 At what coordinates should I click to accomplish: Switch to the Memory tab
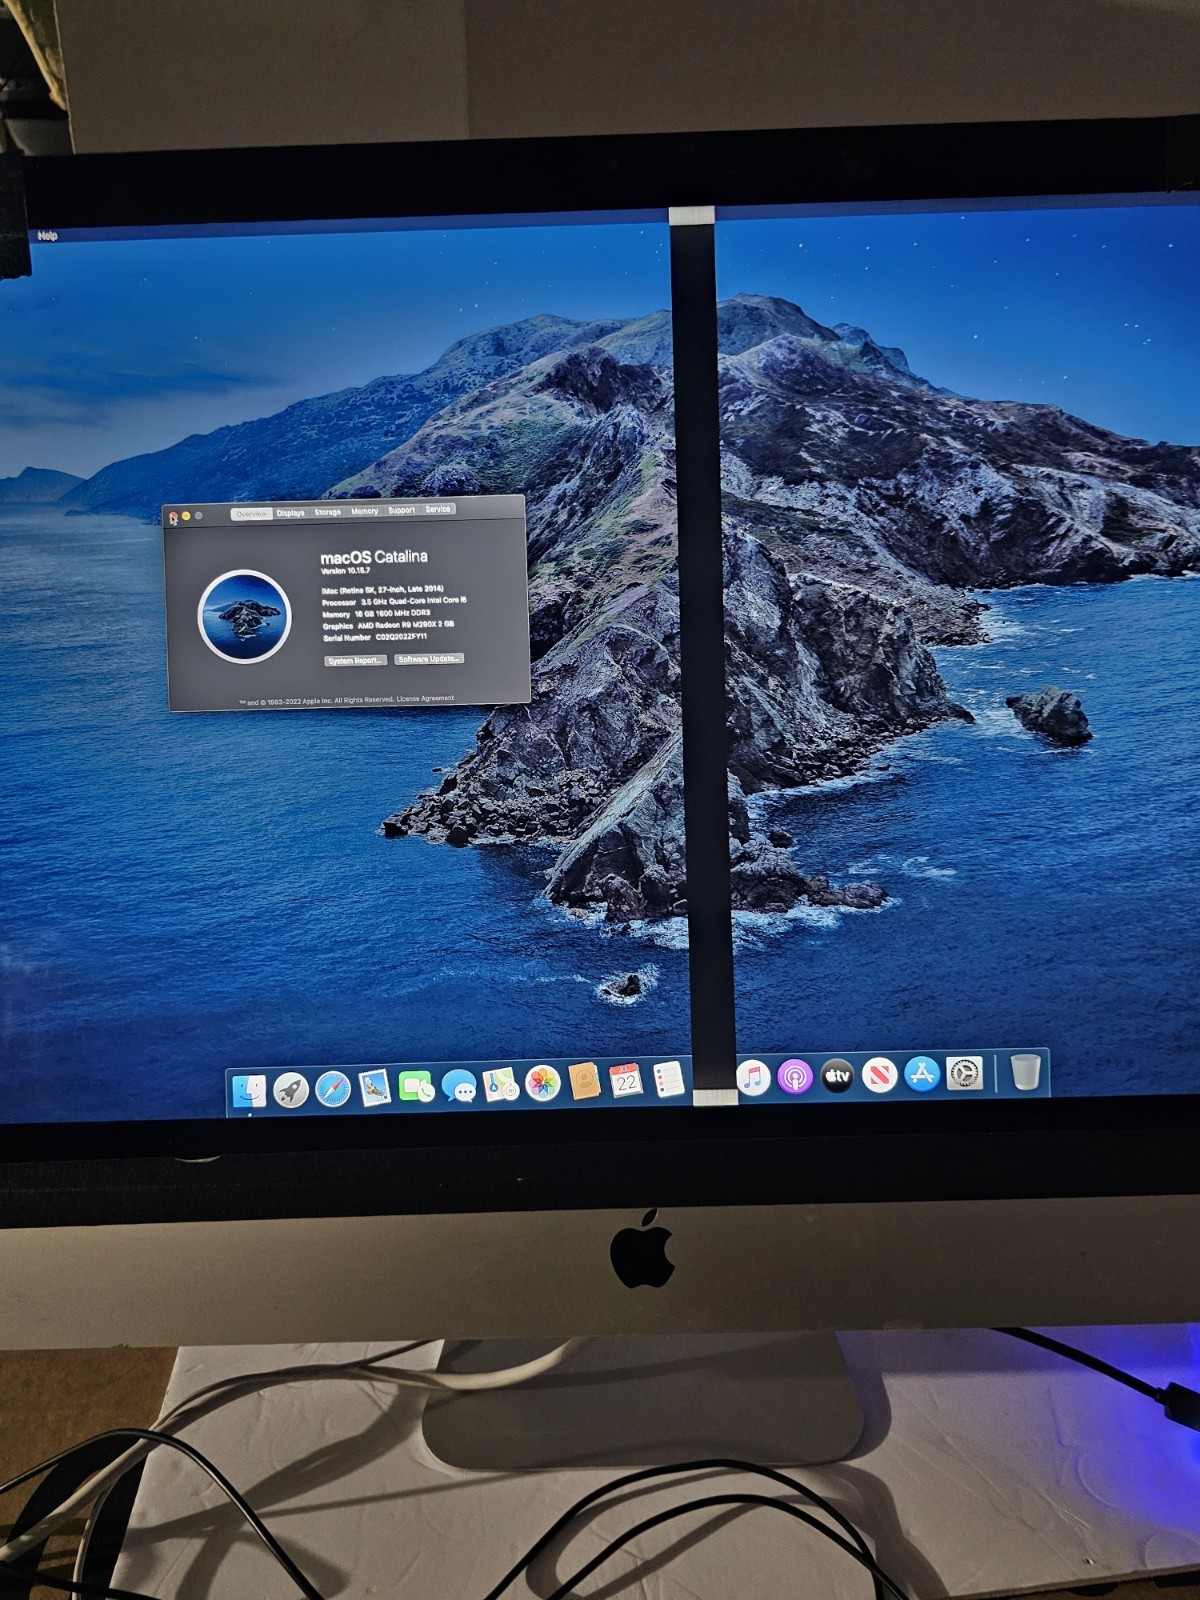click(x=365, y=511)
